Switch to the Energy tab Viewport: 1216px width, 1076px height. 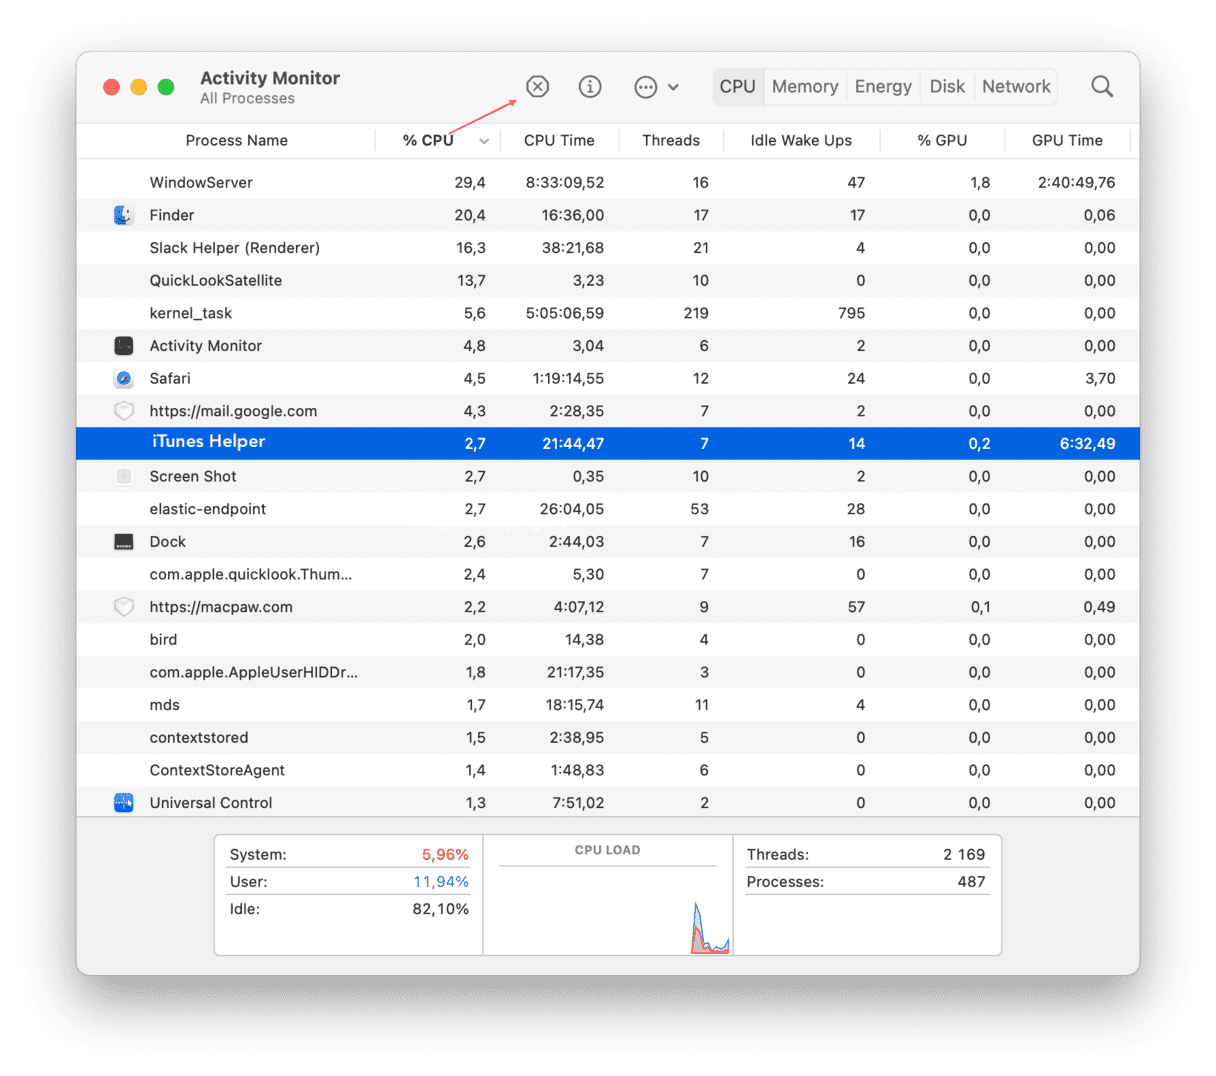(x=883, y=87)
